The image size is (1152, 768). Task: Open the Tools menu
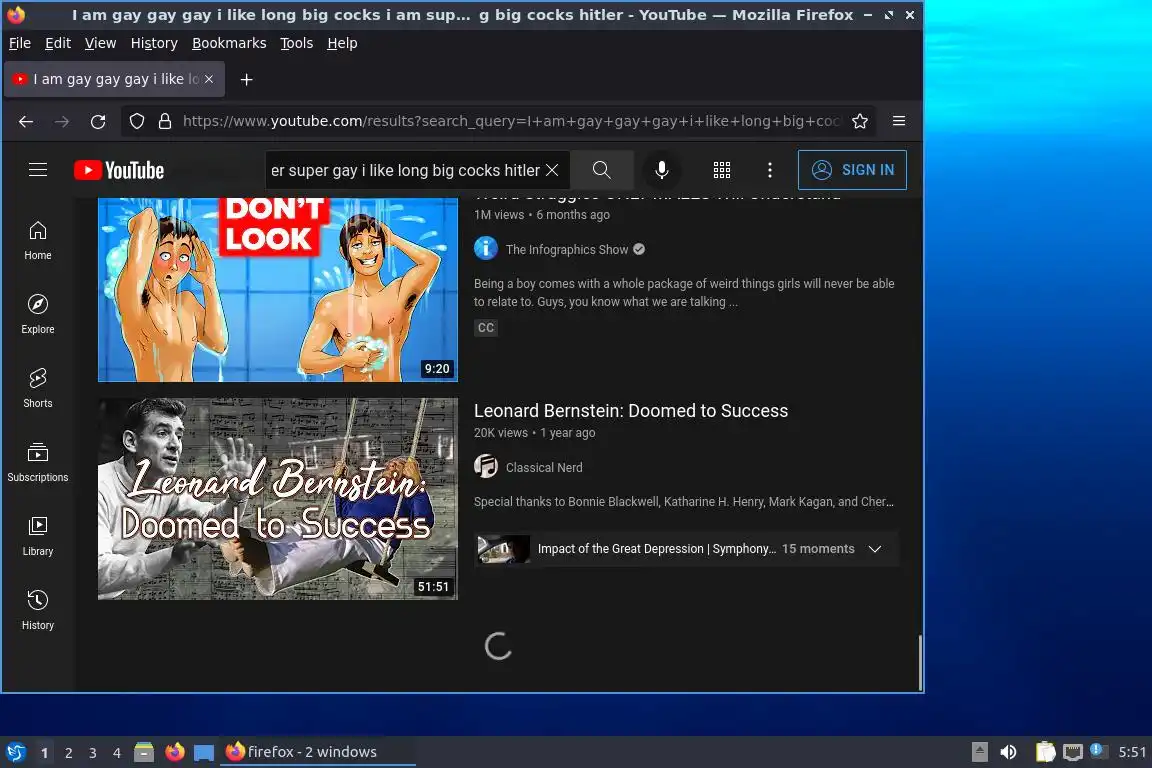click(297, 43)
